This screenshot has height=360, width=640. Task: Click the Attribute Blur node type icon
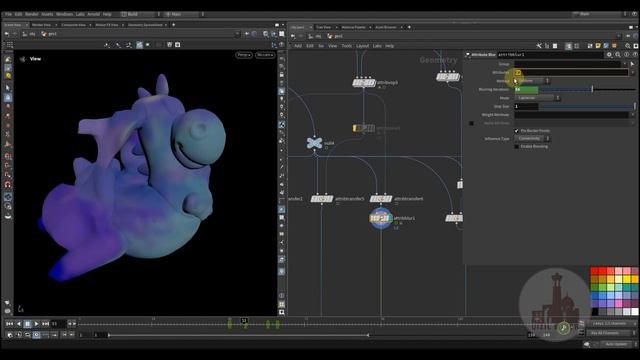point(468,55)
